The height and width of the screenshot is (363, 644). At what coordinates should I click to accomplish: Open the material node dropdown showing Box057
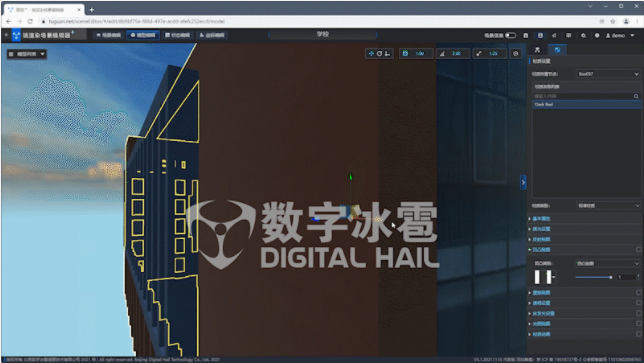click(608, 74)
